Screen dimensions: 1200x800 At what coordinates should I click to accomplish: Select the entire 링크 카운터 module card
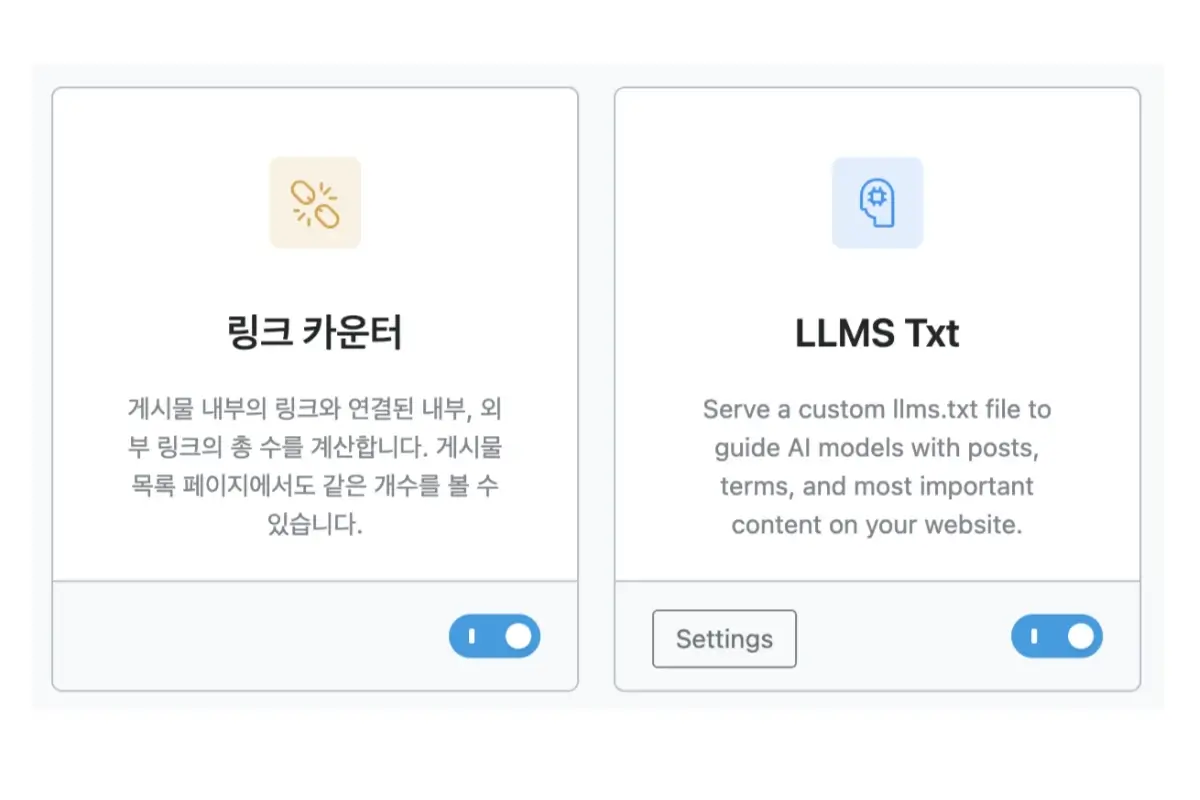pyautogui.click(x=315, y=388)
